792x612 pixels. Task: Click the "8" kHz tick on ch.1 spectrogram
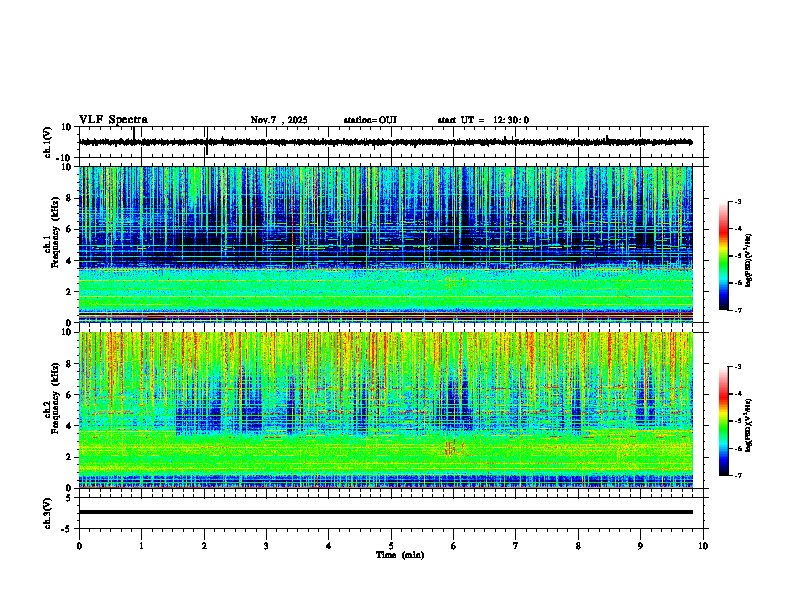click(70, 198)
